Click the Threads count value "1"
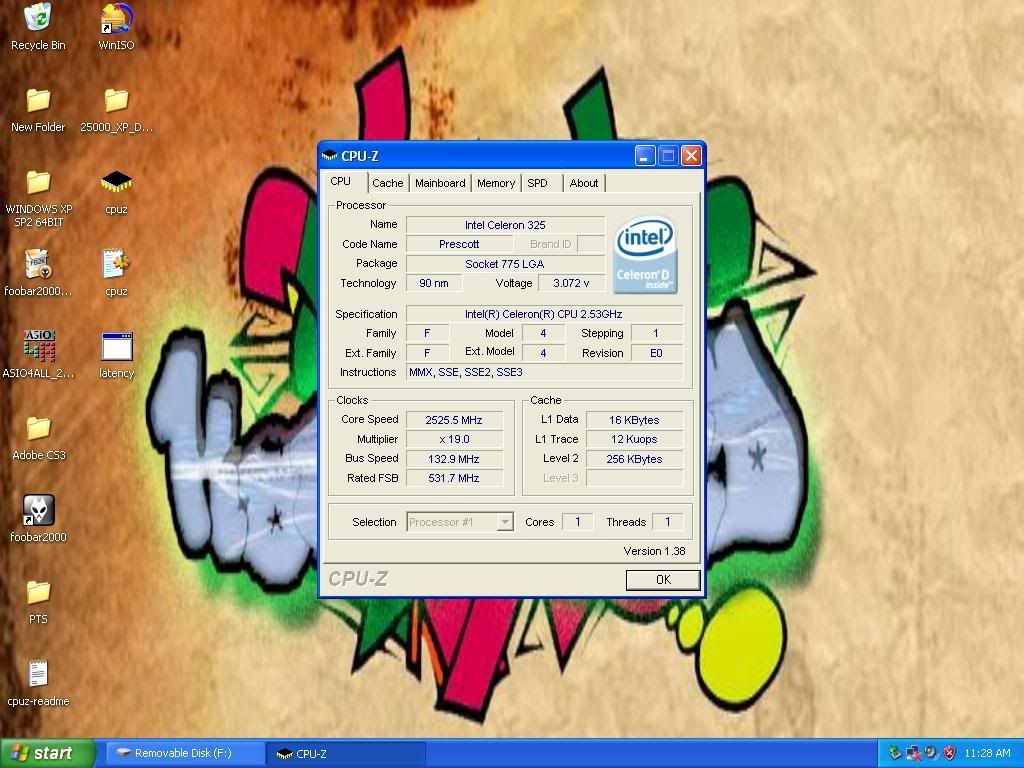Viewport: 1024px width, 768px height. pos(667,522)
